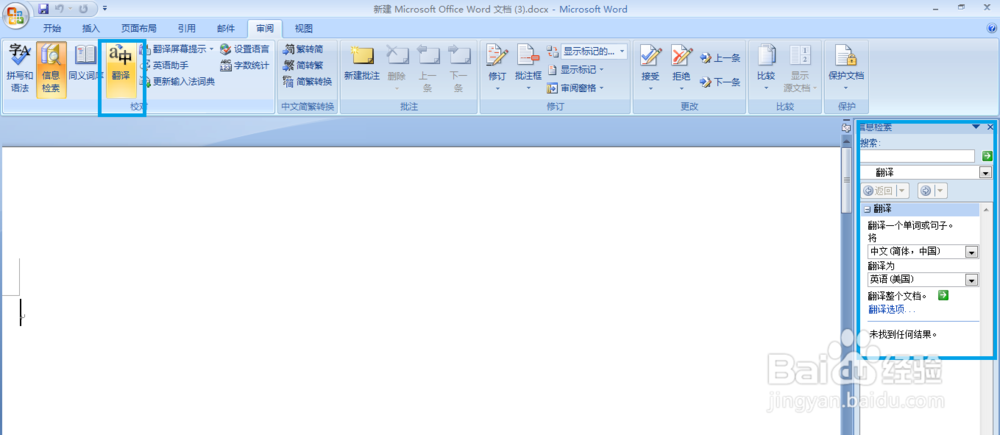Switch to 插入 tab

point(91,28)
